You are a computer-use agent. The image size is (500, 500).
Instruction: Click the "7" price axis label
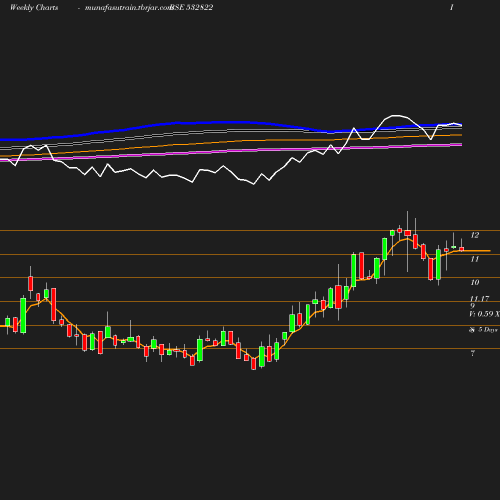point(473,353)
